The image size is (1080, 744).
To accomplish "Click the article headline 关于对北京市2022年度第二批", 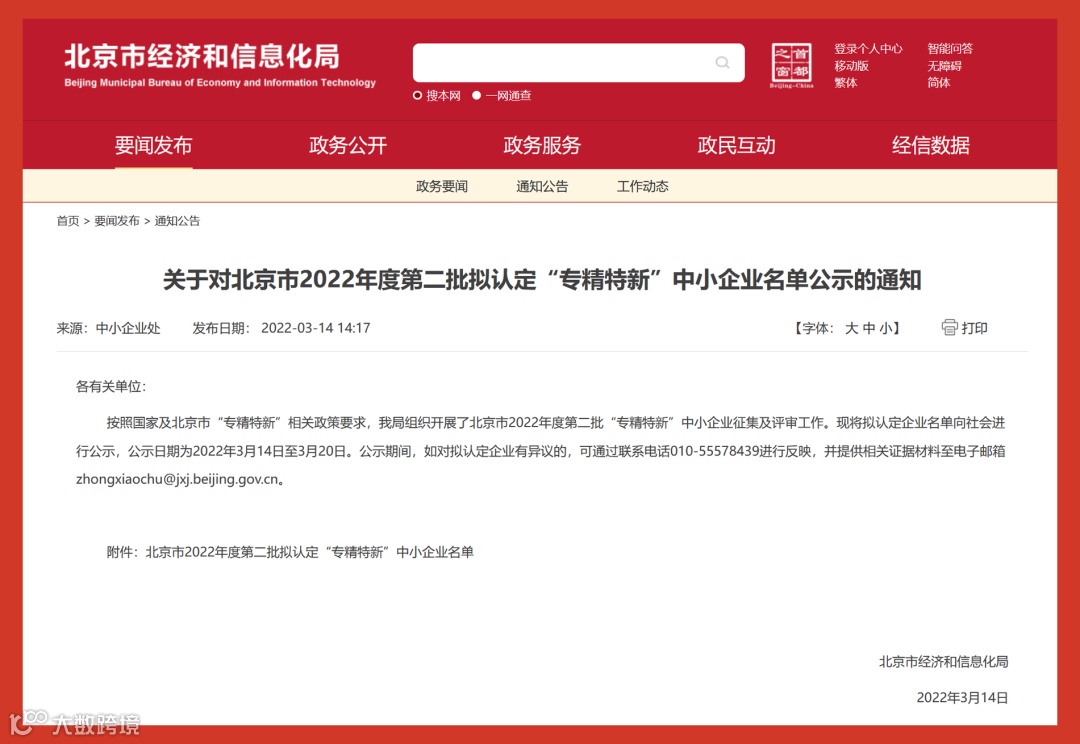I will 542,280.
